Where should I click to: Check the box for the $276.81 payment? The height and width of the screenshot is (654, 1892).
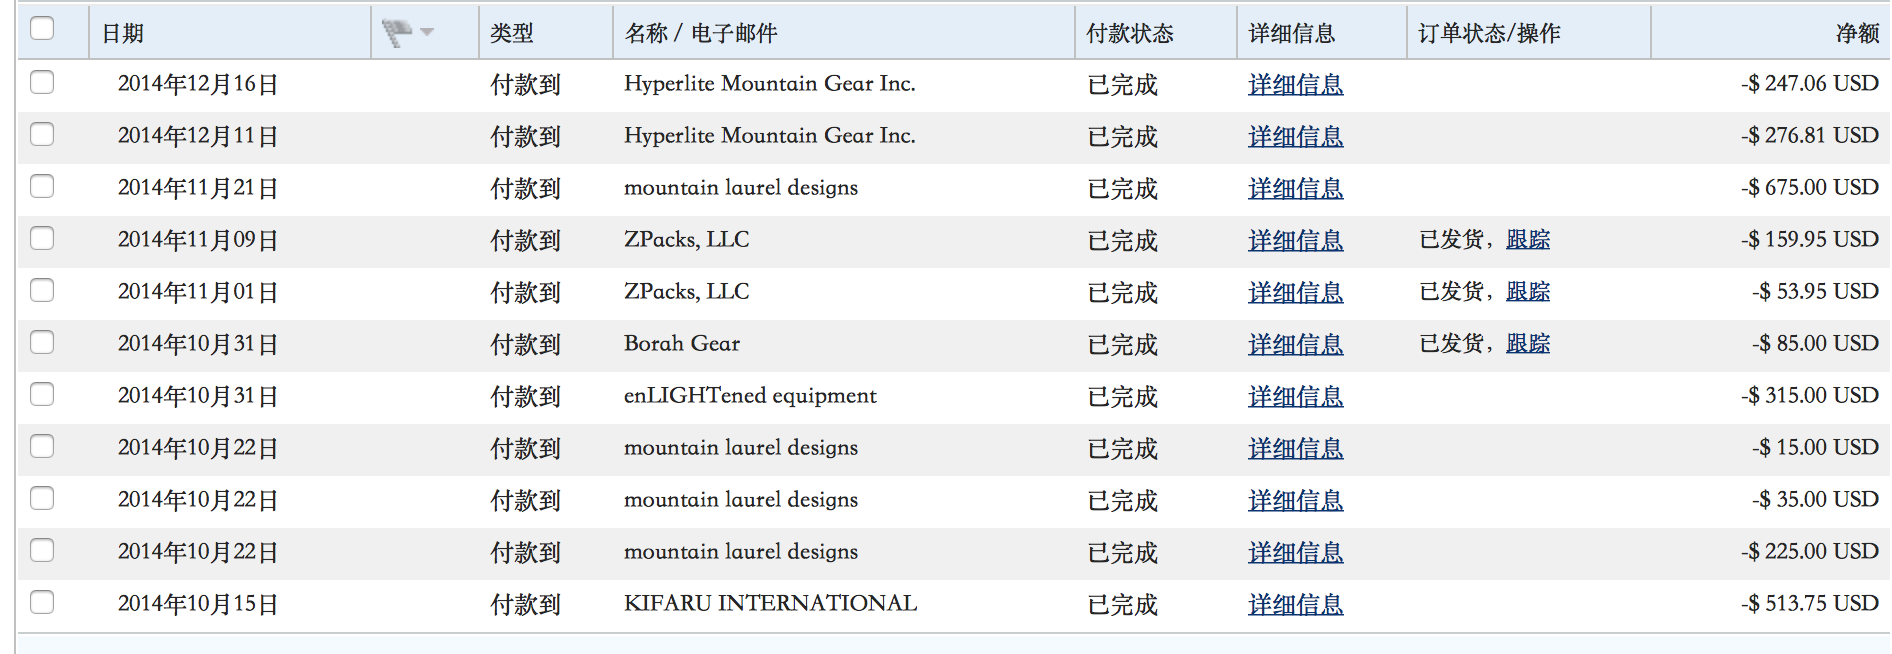[x=42, y=134]
